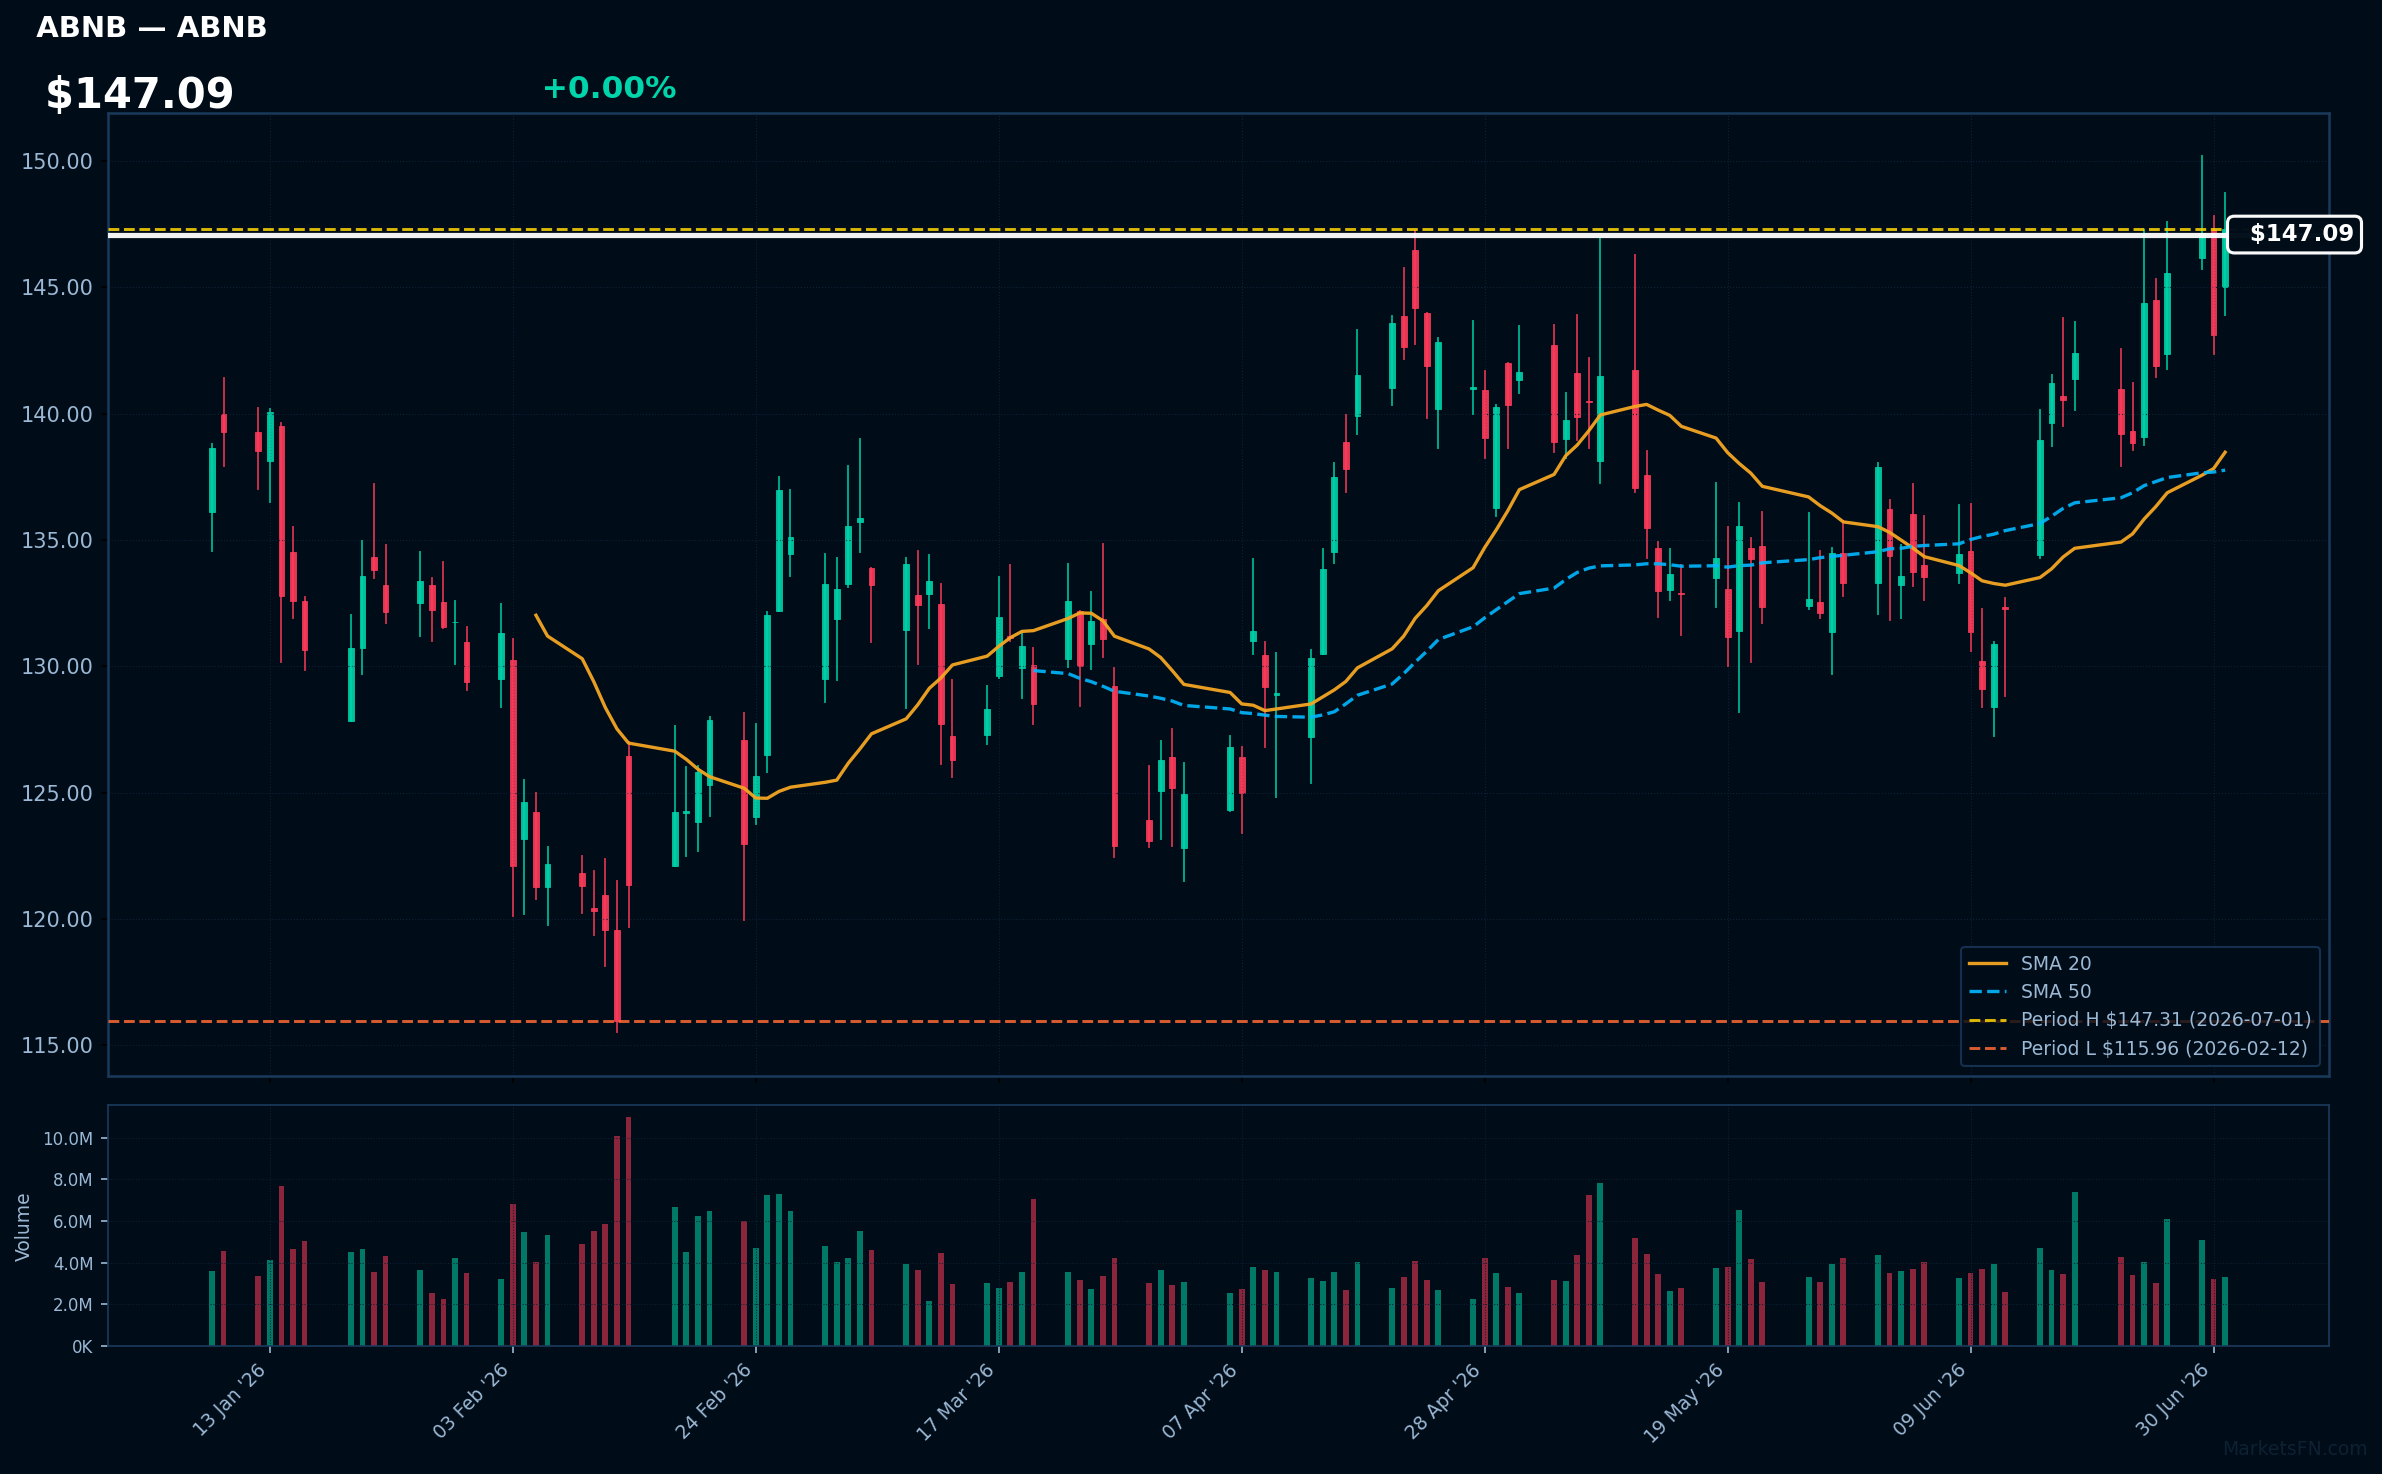
Task: Click the MarketsFN.com watermark link
Action: click(x=2295, y=1449)
